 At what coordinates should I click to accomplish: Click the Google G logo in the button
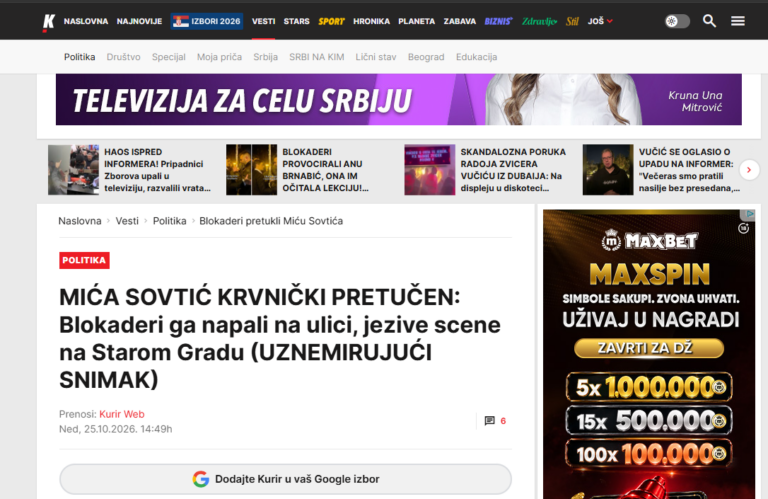pyautogui.click(x=201, y=479)
